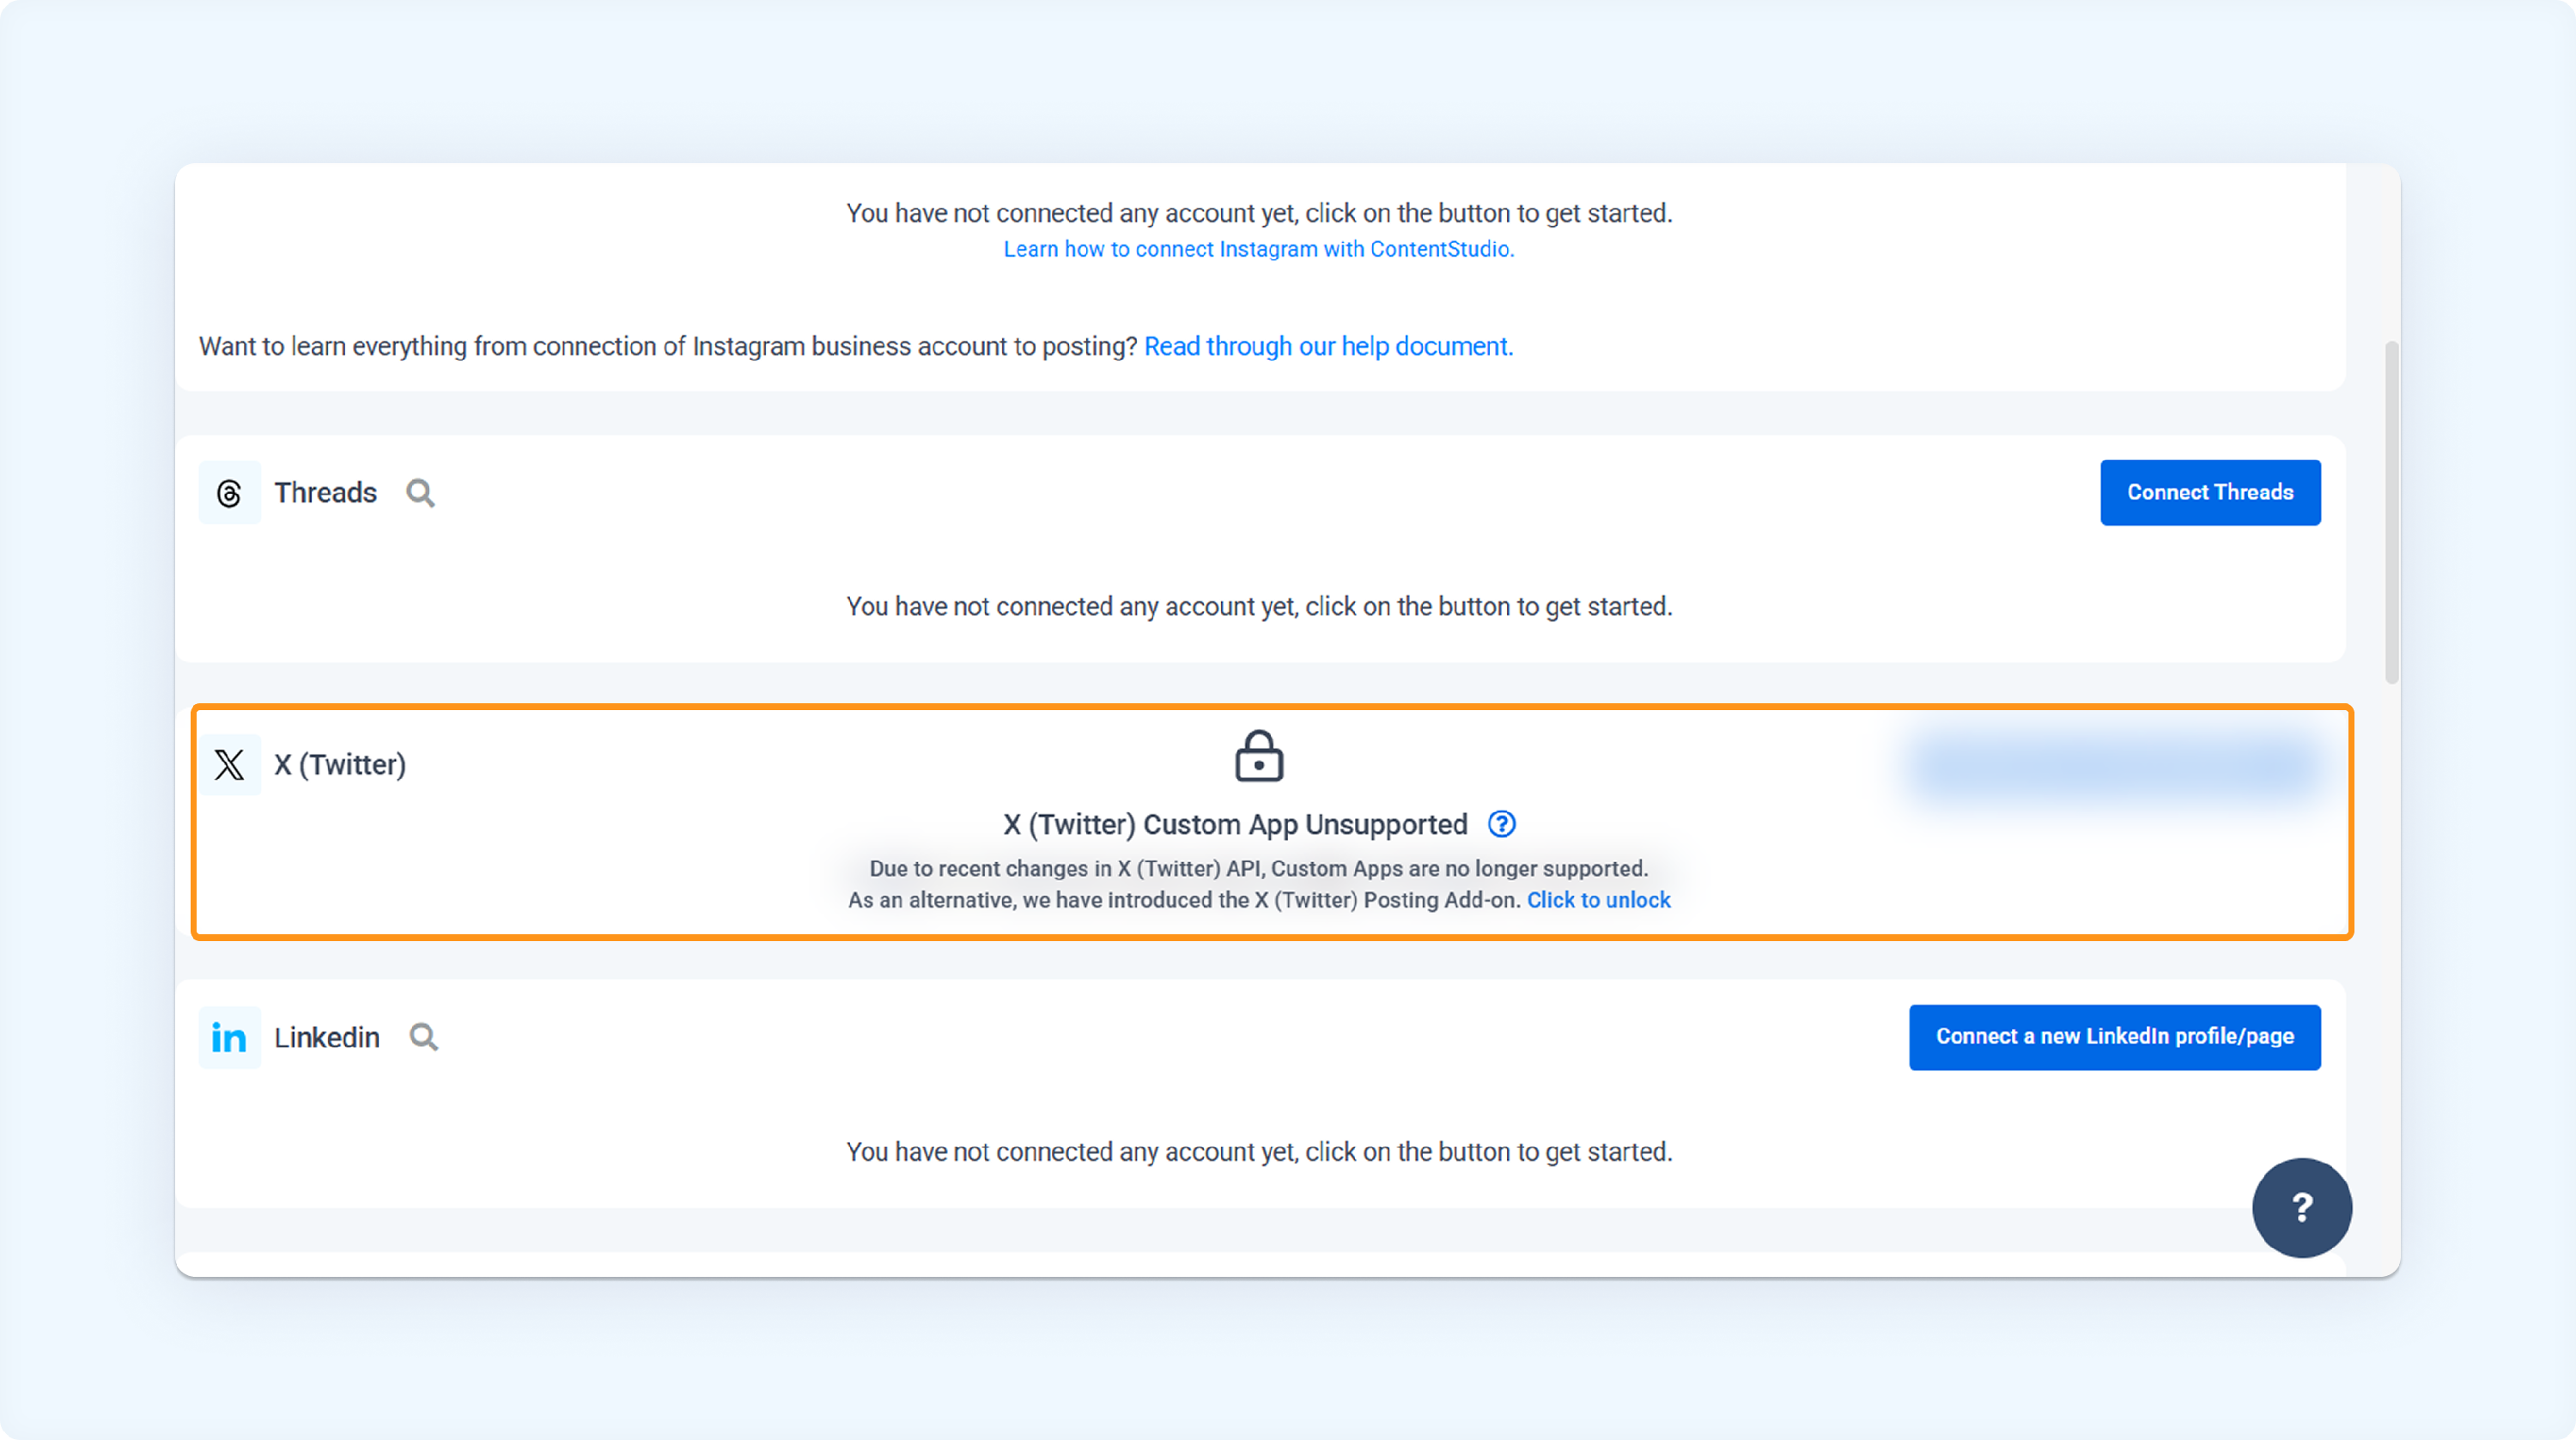Select the Threads section title
The image size is (2576, 1440).
(x=325, y=493)
